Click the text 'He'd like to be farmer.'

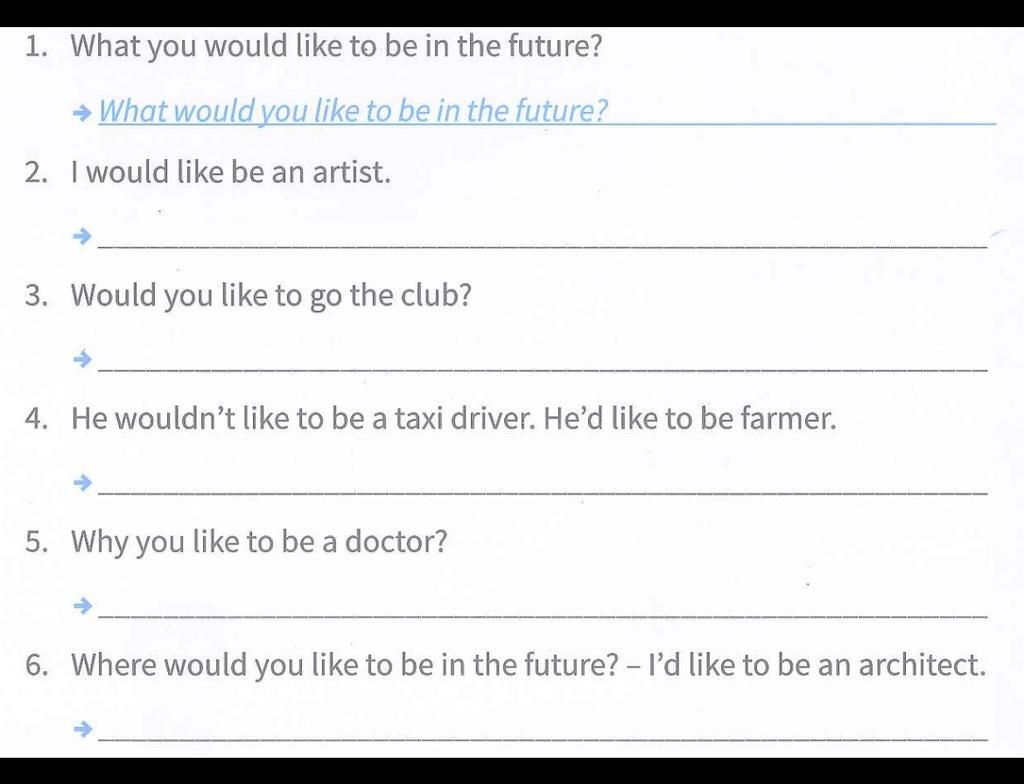[x=690, y=418]
